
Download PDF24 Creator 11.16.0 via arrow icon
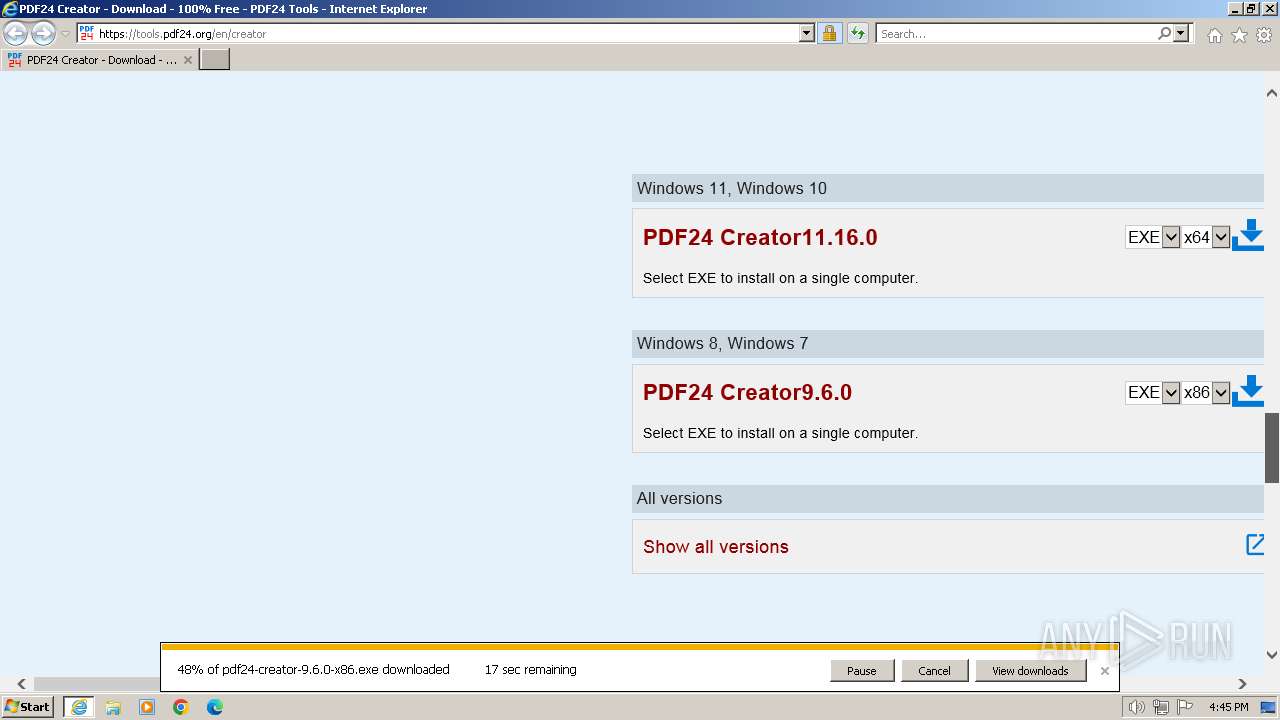pos(1248,236)
